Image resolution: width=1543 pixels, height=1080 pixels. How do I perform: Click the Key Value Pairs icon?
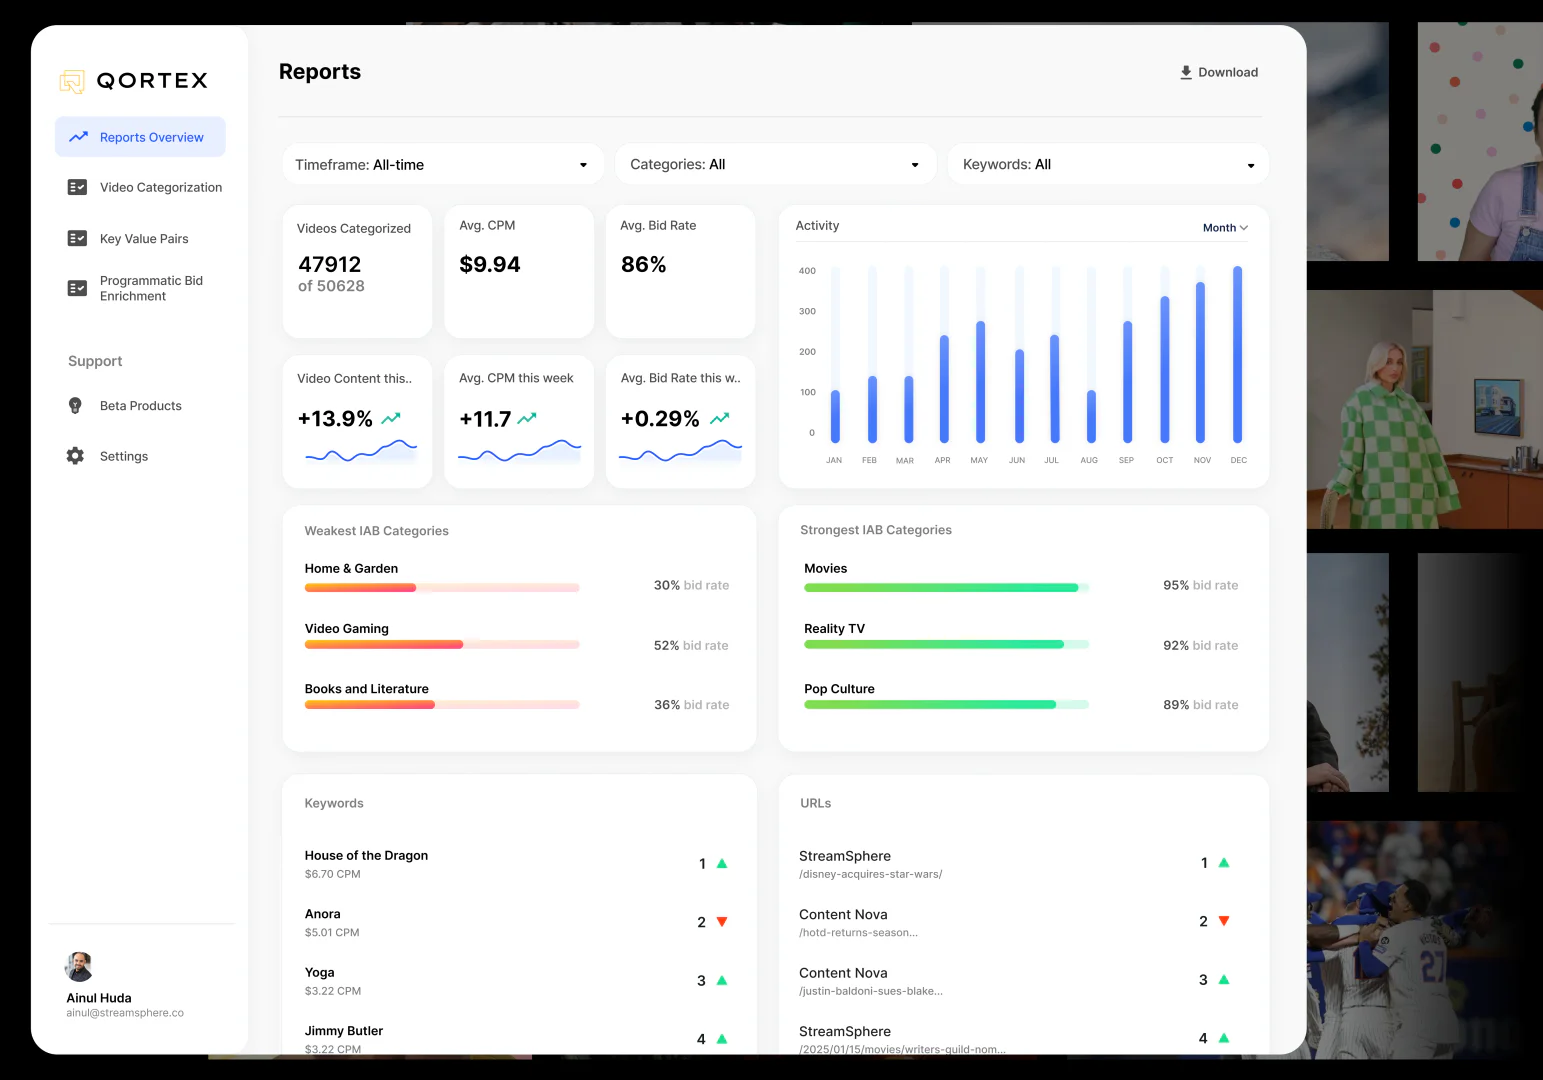[x=77, y=238]
